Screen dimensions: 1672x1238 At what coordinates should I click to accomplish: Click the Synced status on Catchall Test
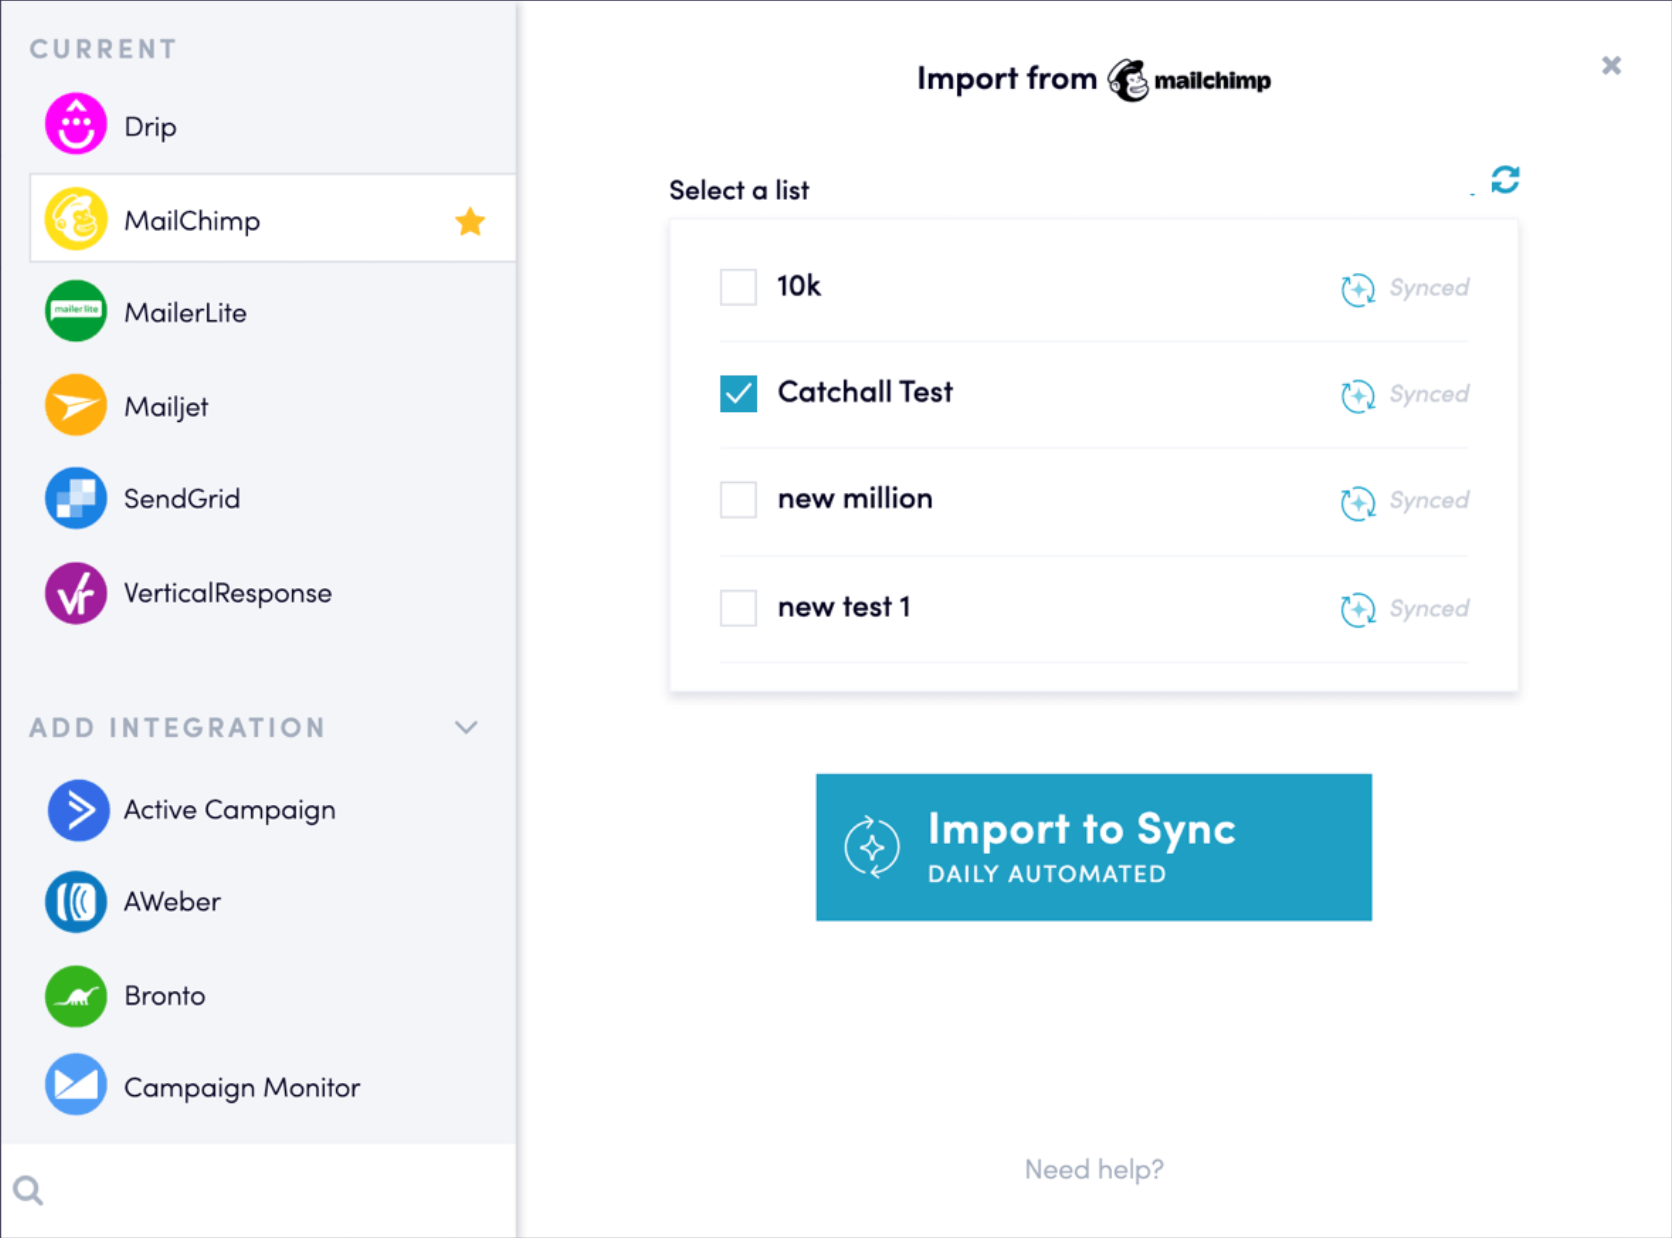[x=1429, y=394]
